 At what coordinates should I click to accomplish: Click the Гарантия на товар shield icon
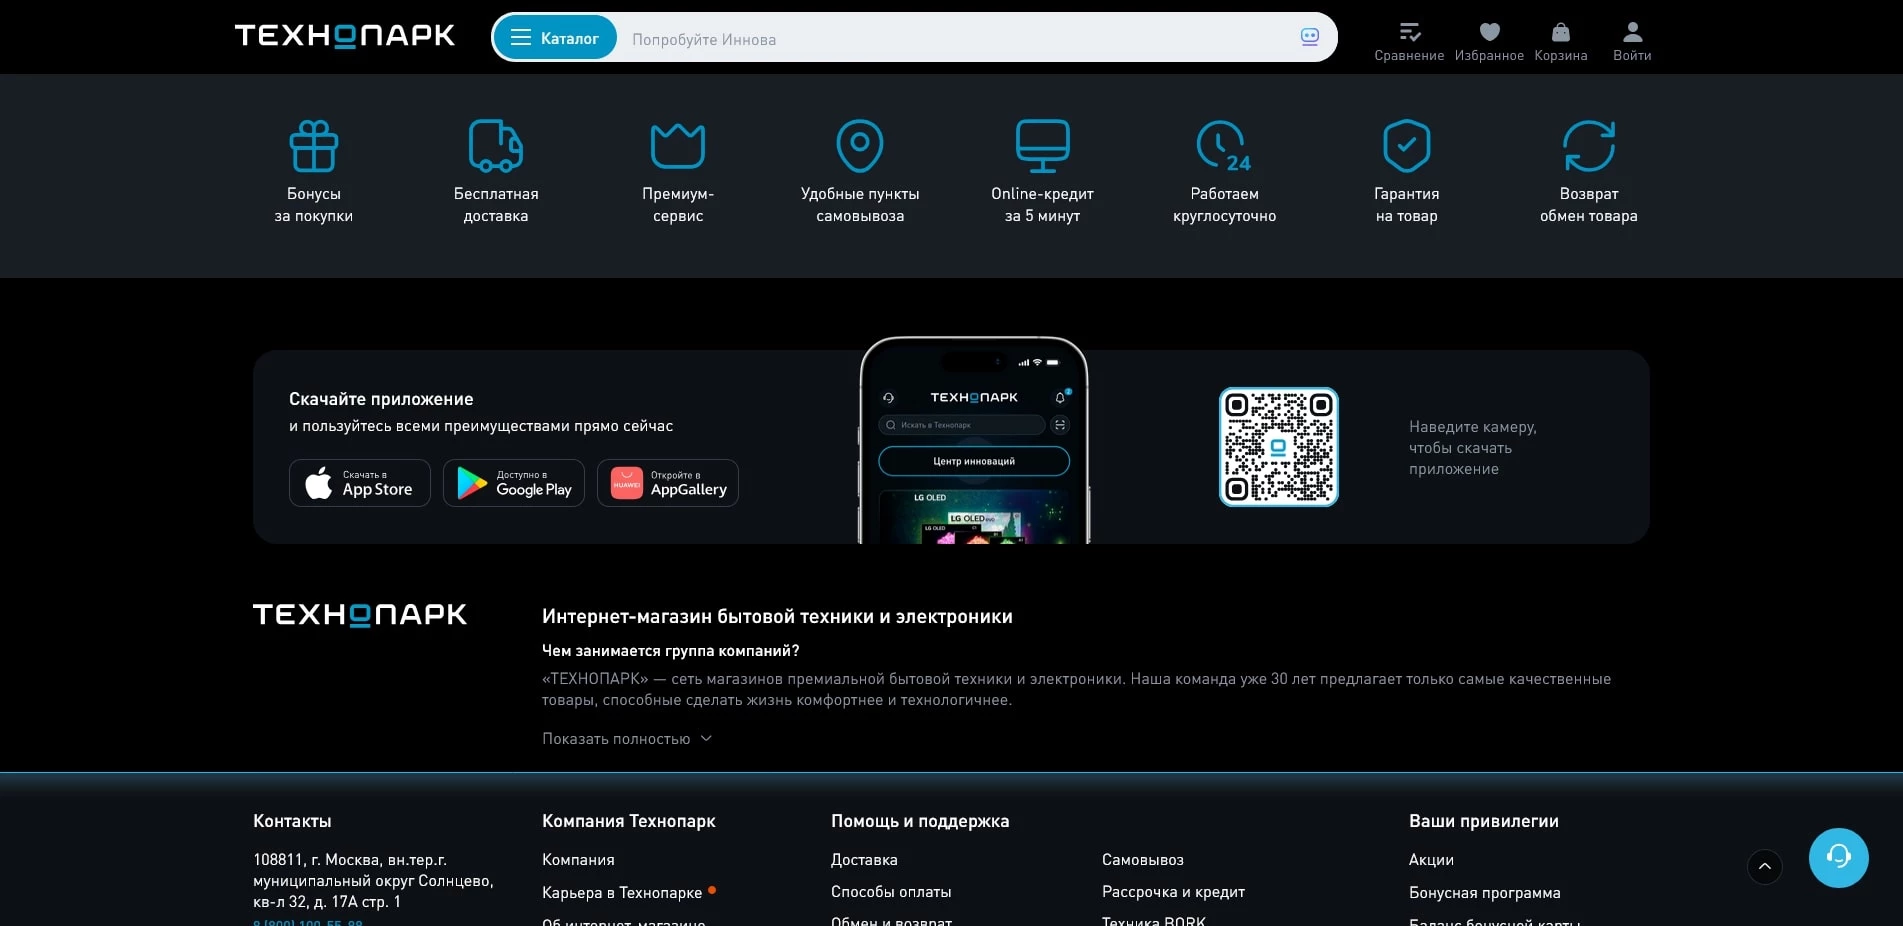click(x=1406, y=147)
